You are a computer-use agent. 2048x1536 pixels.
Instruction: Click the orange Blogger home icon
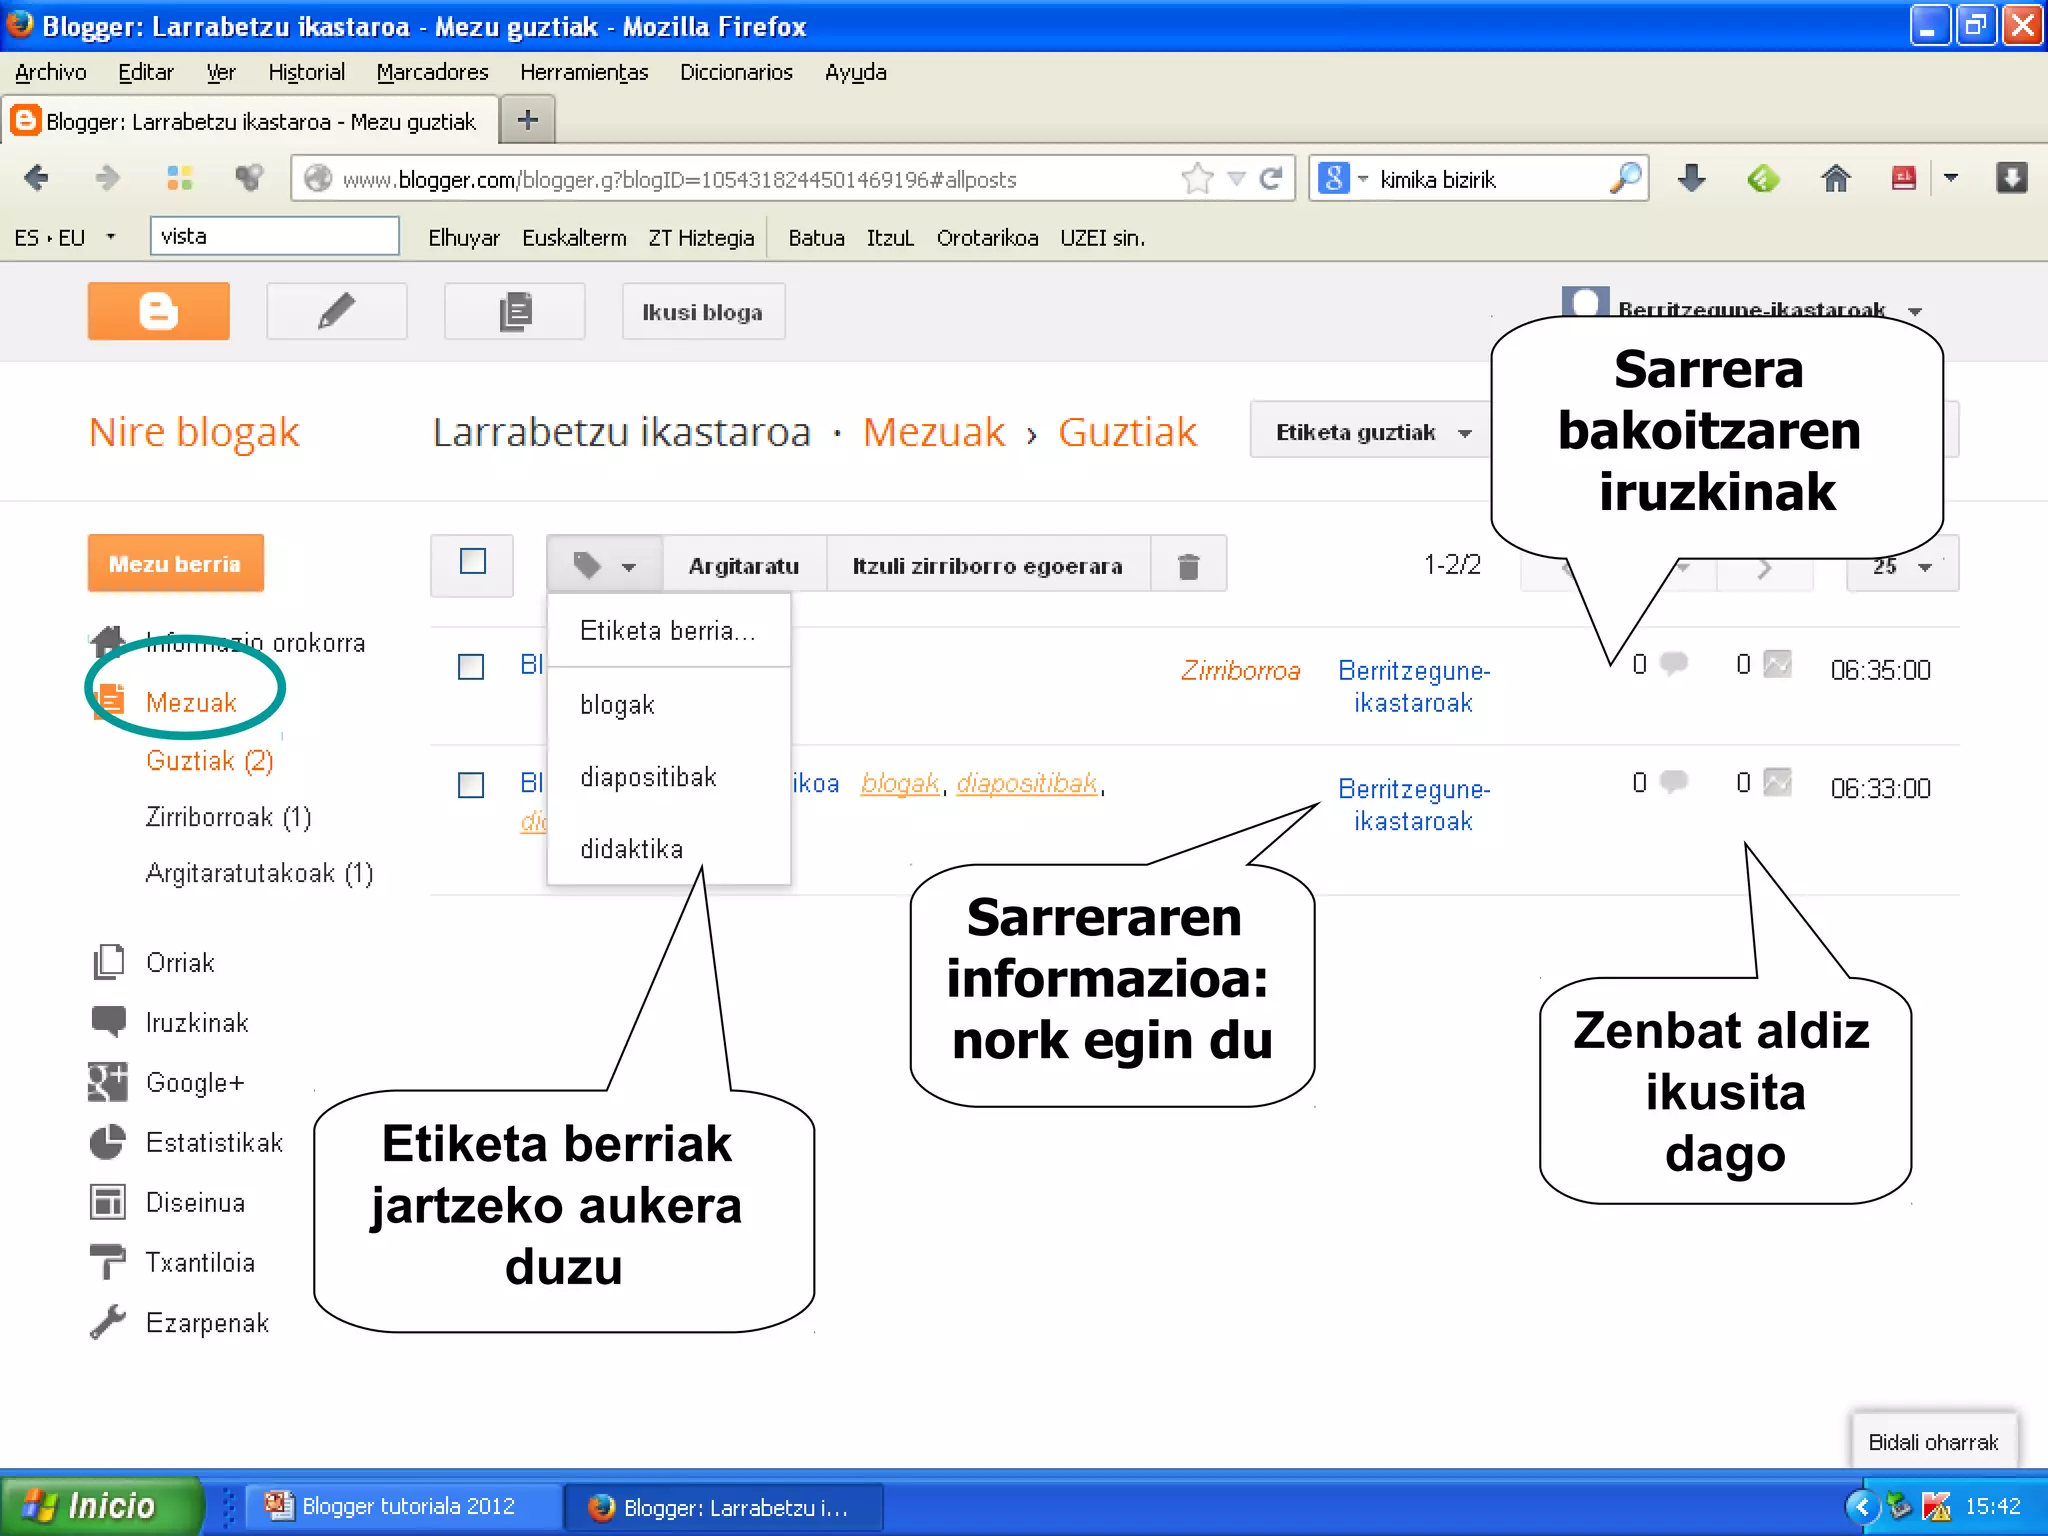tap(158, 311)
